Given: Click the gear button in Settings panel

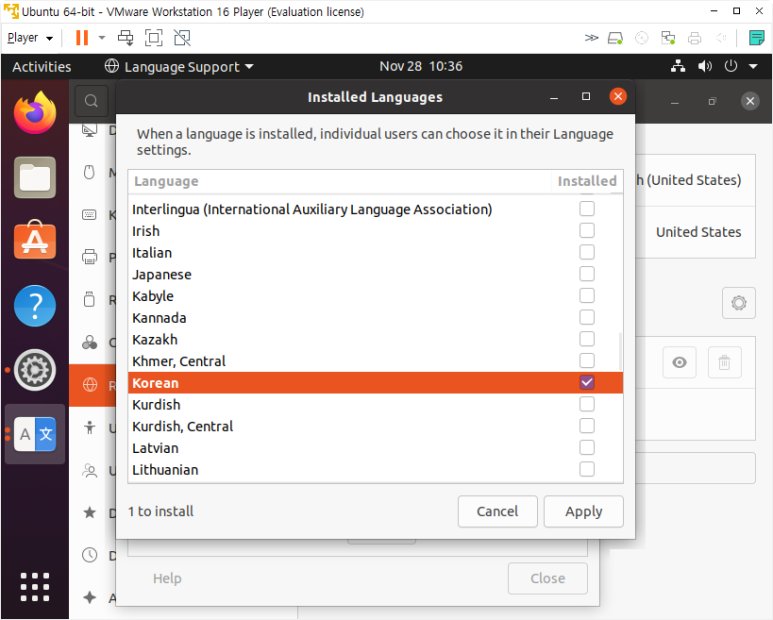Looking at the screenshot, I should [x=738, y=303].
